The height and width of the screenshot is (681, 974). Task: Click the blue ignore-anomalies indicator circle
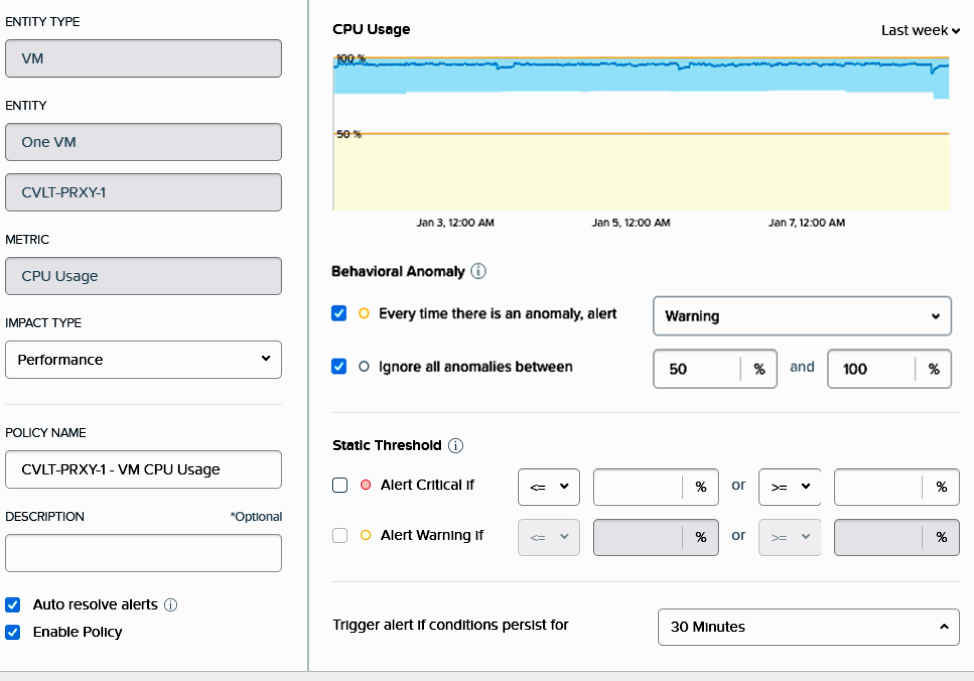(x=364, y=367)
